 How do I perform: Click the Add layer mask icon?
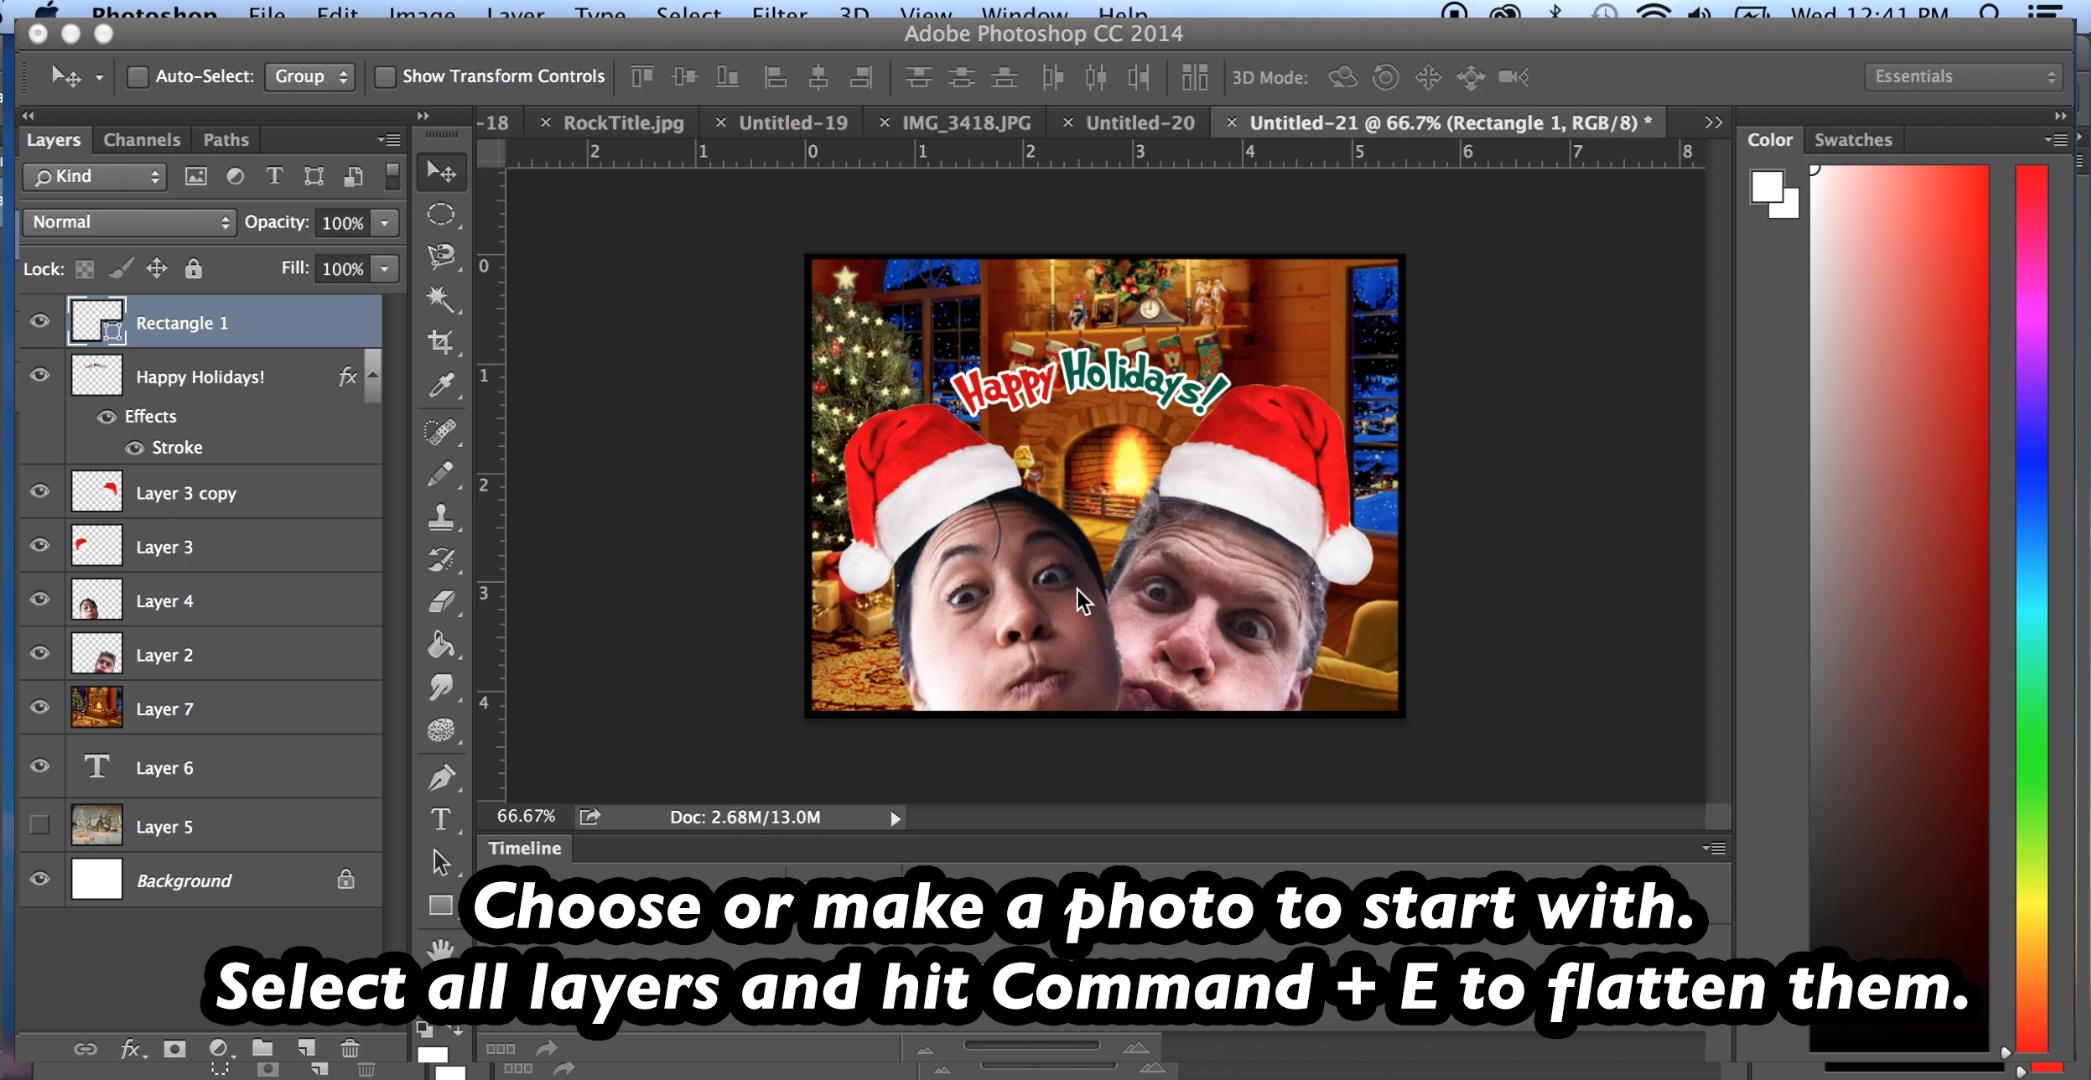pos(176,1049)
